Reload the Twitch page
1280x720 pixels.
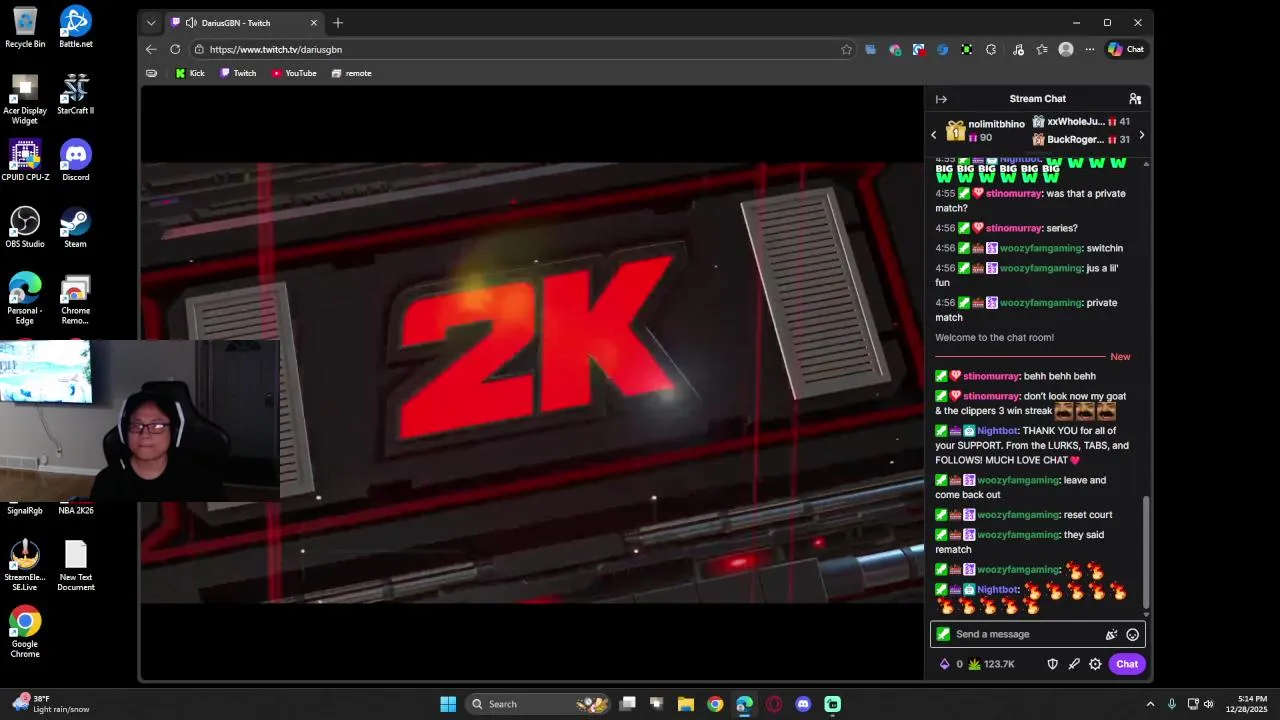[175, 49]
